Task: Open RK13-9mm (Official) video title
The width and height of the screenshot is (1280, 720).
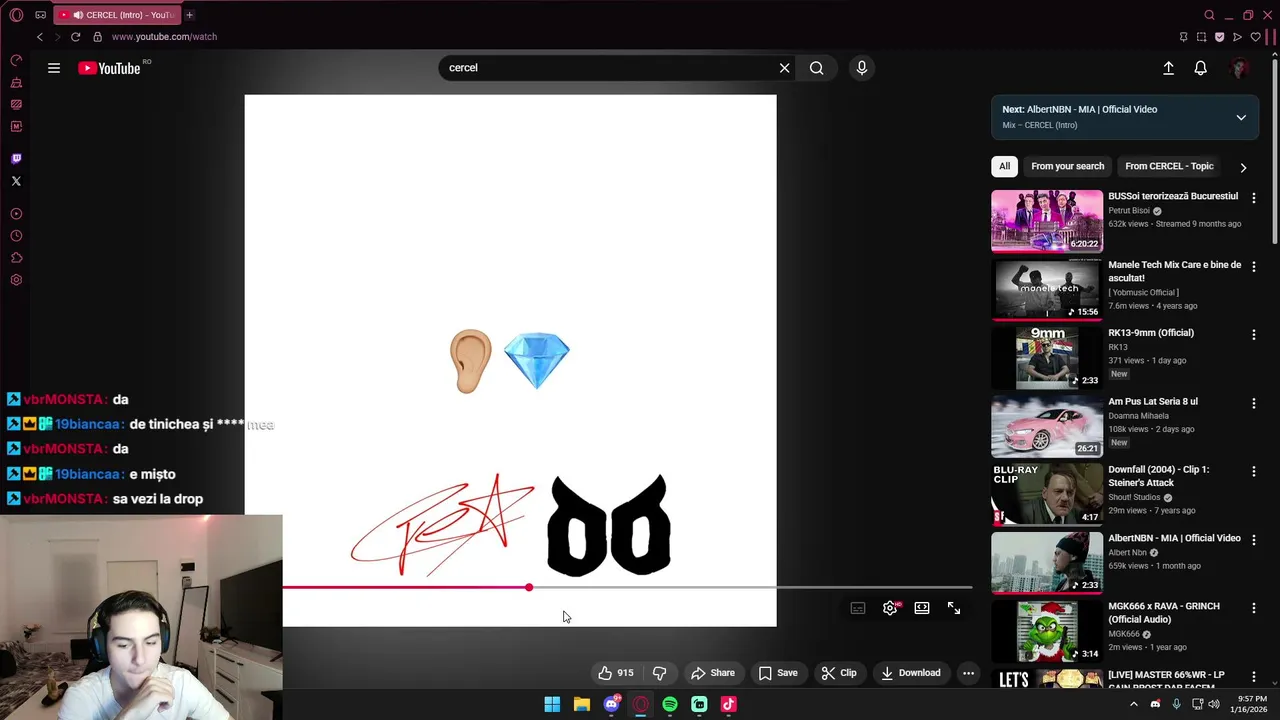Action: 1151,333
